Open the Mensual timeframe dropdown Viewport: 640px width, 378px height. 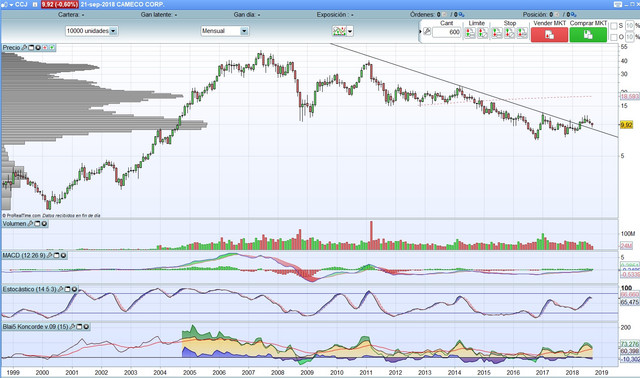point(244,31)
